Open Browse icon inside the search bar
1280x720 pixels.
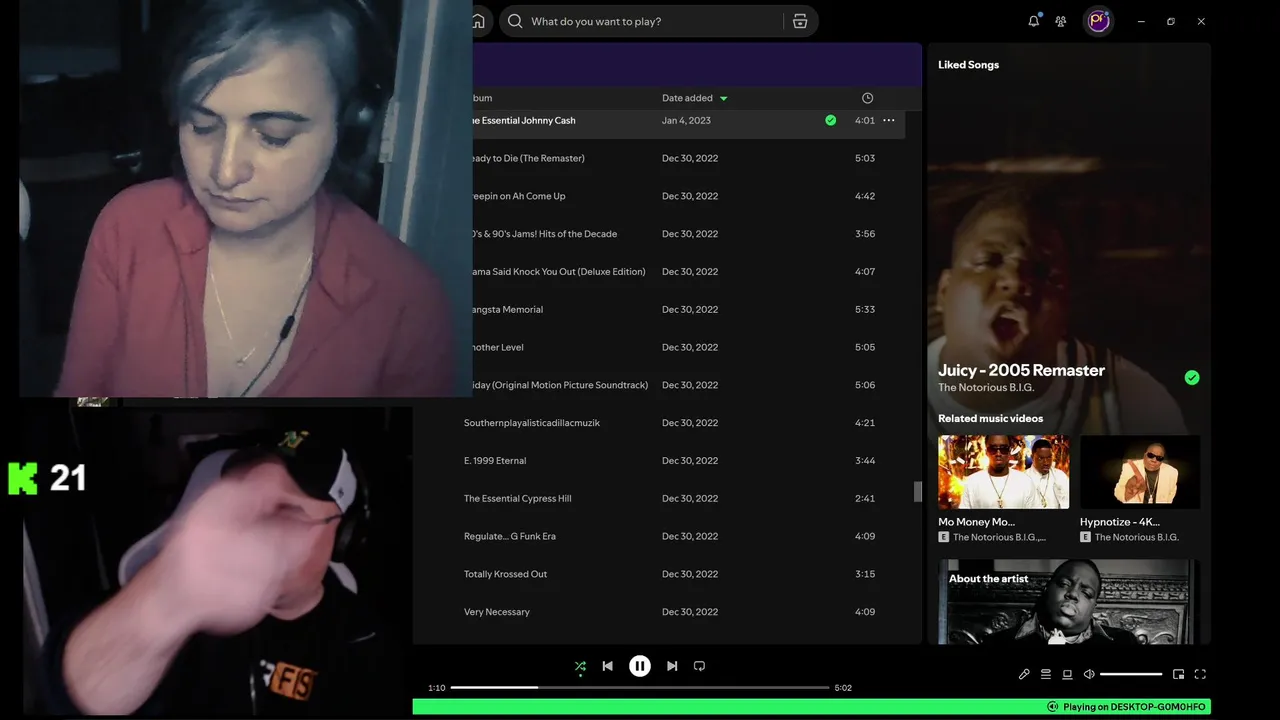[800, 21]
